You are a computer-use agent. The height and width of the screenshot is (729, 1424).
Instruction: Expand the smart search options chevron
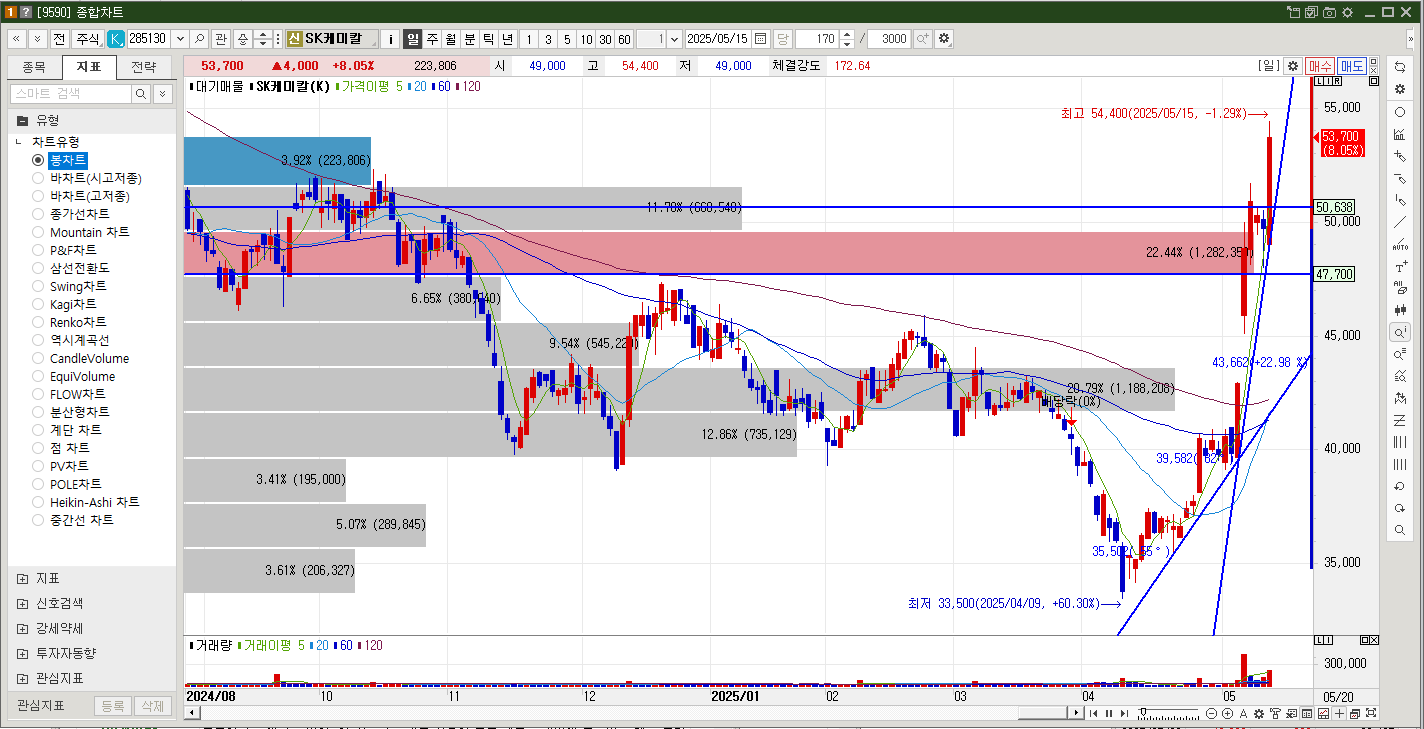click(163, 93)
